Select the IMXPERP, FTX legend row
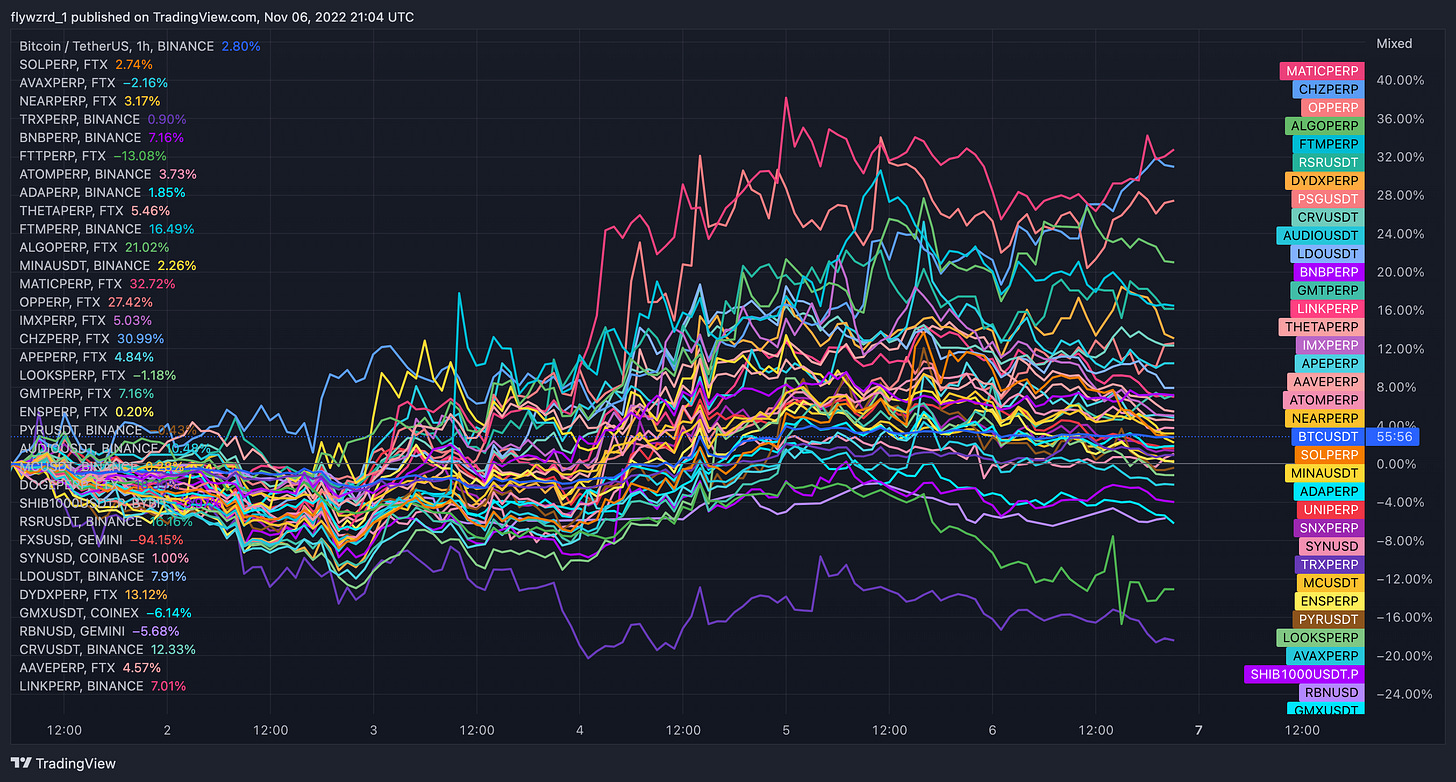The width and height of the screenshot is (1456, 782). [x=85, y=320]
